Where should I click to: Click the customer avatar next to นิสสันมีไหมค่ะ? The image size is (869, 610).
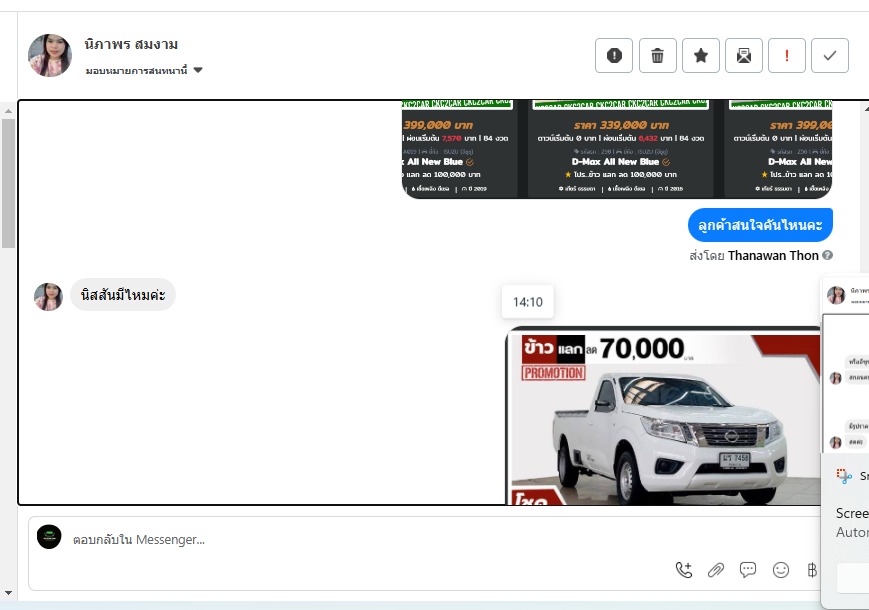(x=48, y=296)
